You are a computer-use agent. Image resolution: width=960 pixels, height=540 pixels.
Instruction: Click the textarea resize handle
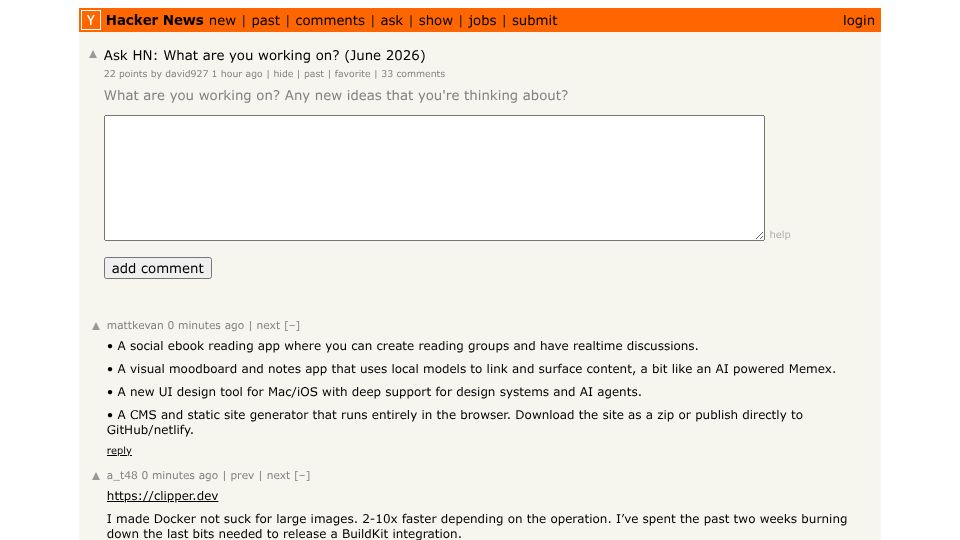point(760,235)
